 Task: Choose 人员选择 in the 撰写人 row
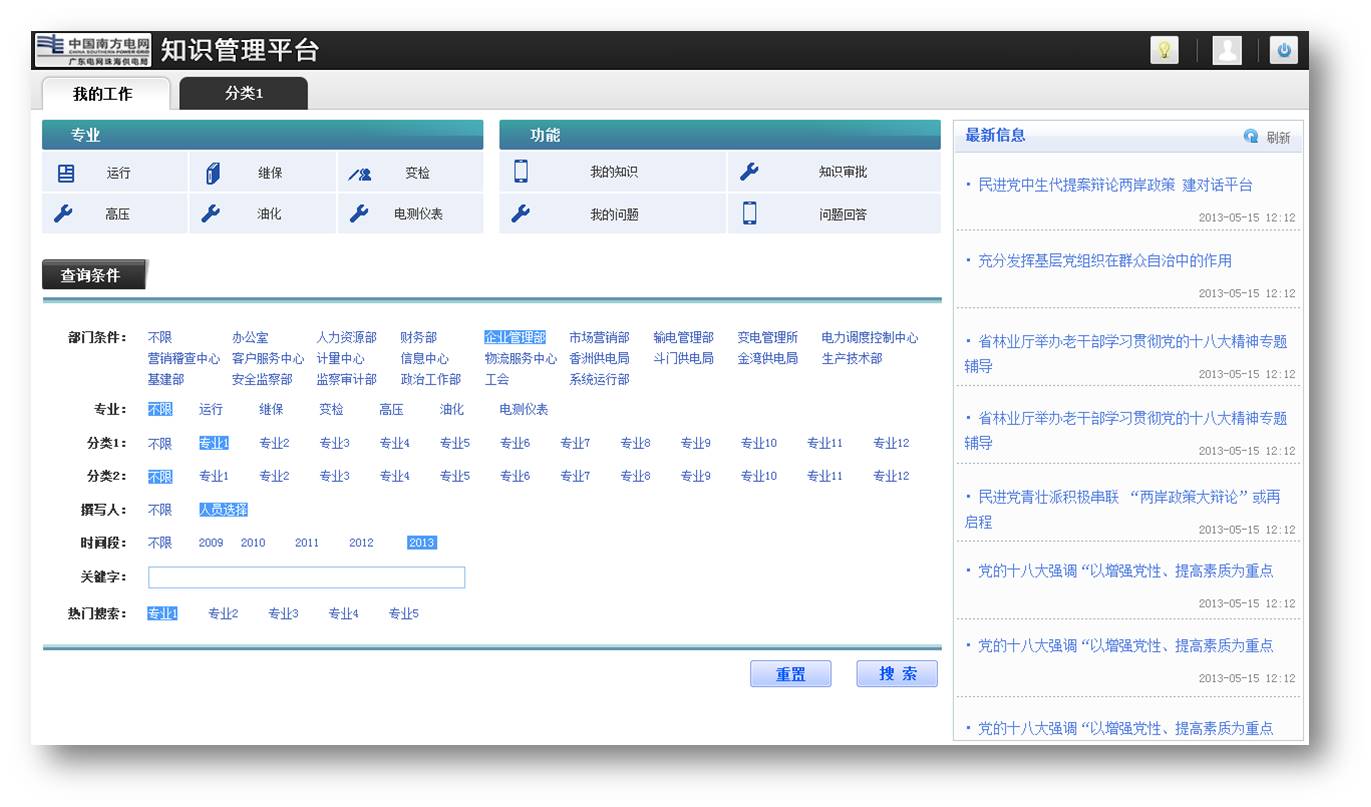[x=223, y=510]
